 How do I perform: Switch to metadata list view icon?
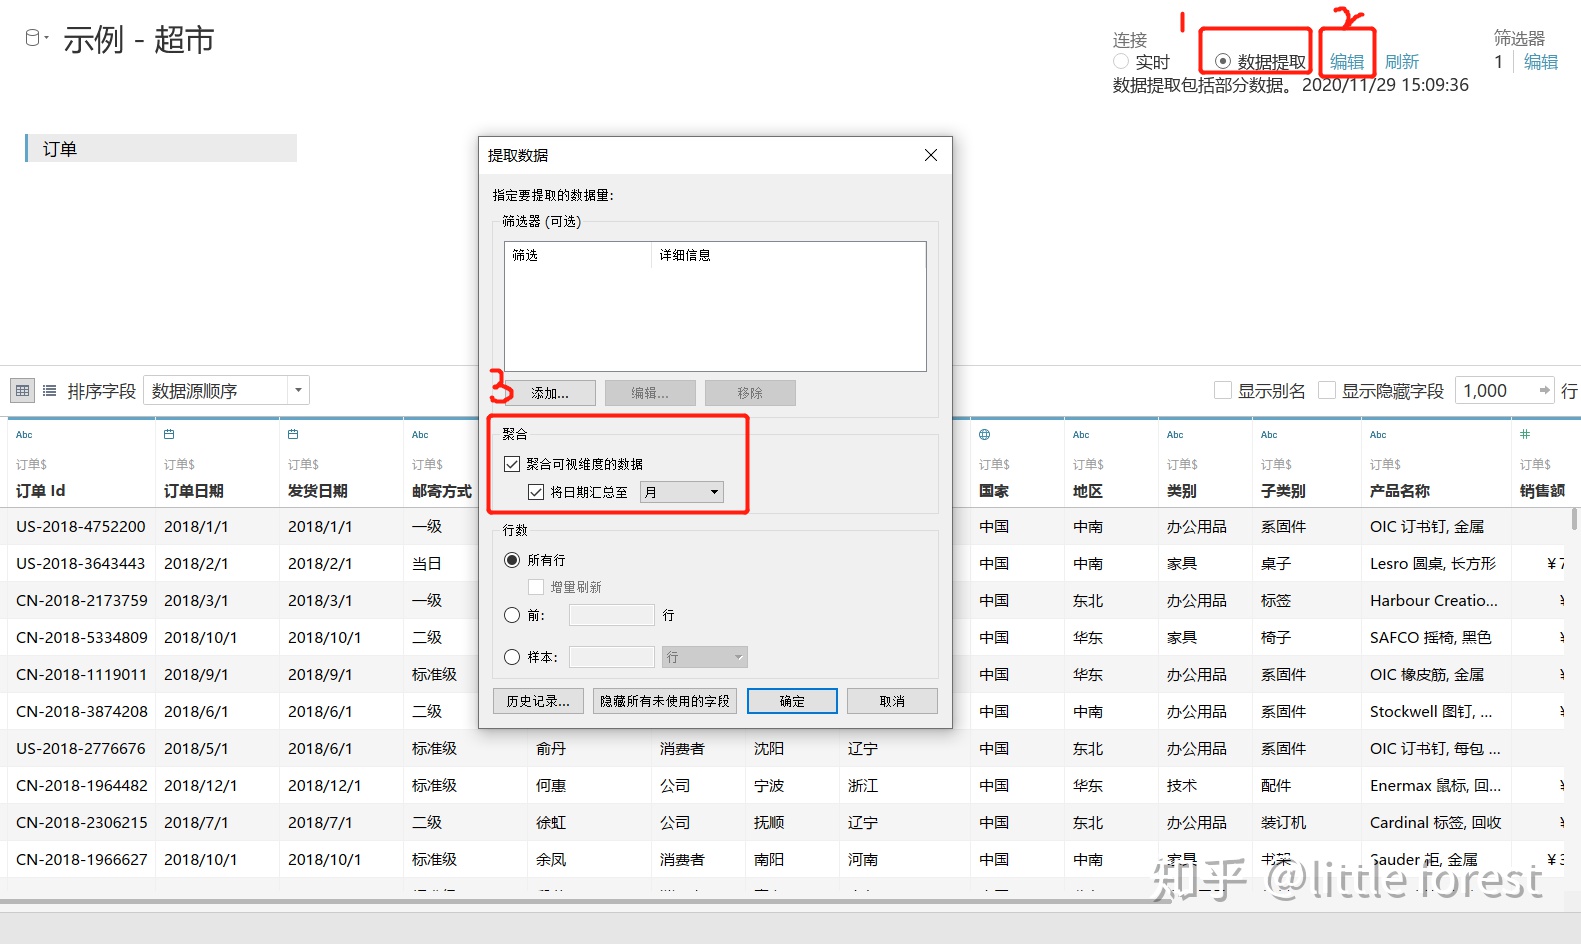pyautogui.click(x=49, y=391)
